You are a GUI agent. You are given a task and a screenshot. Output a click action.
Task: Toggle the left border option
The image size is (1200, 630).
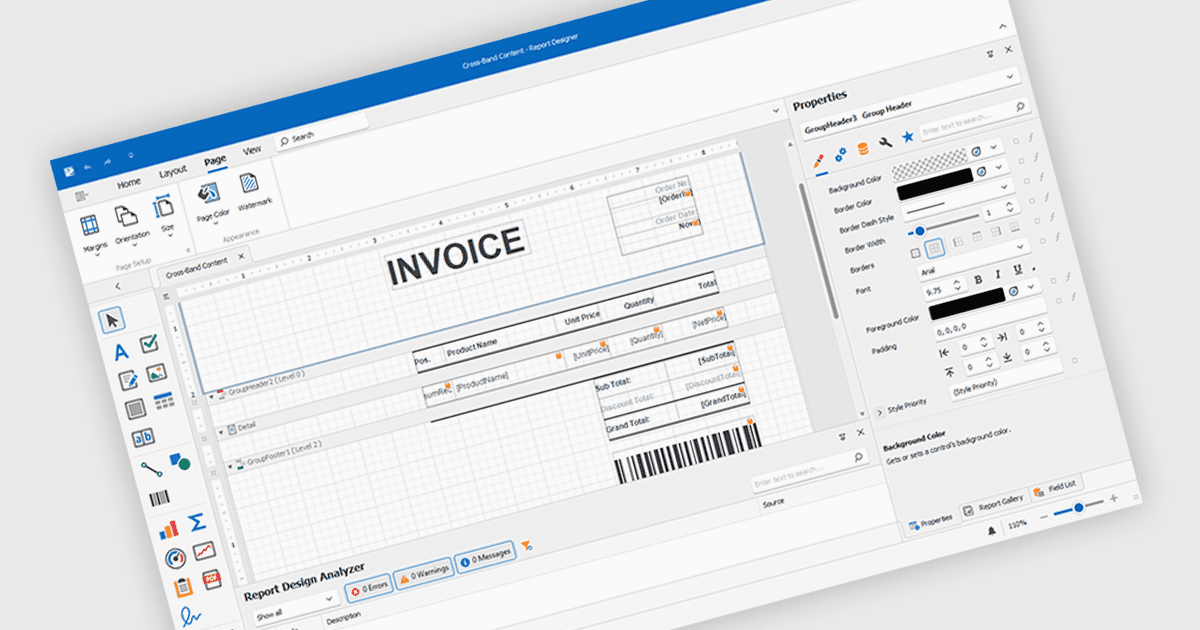tap(957, 242)
